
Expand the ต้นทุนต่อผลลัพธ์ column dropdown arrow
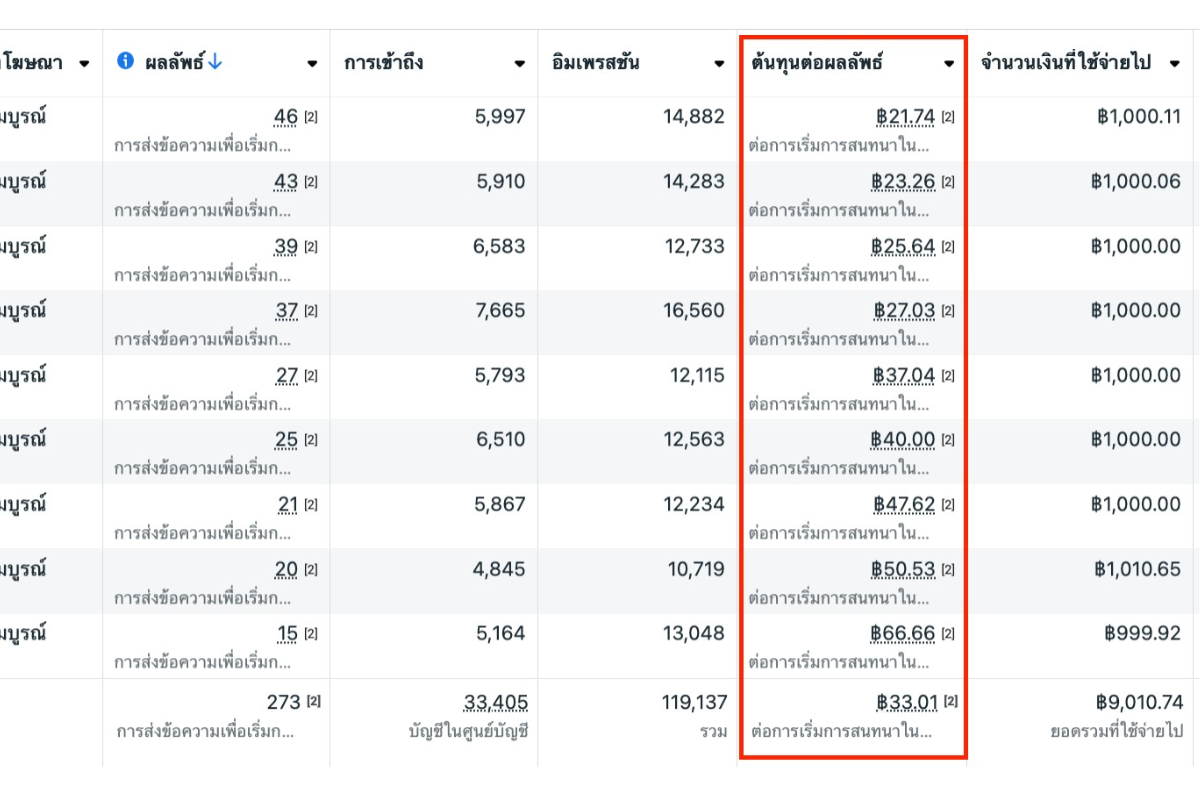click(949, 64)
